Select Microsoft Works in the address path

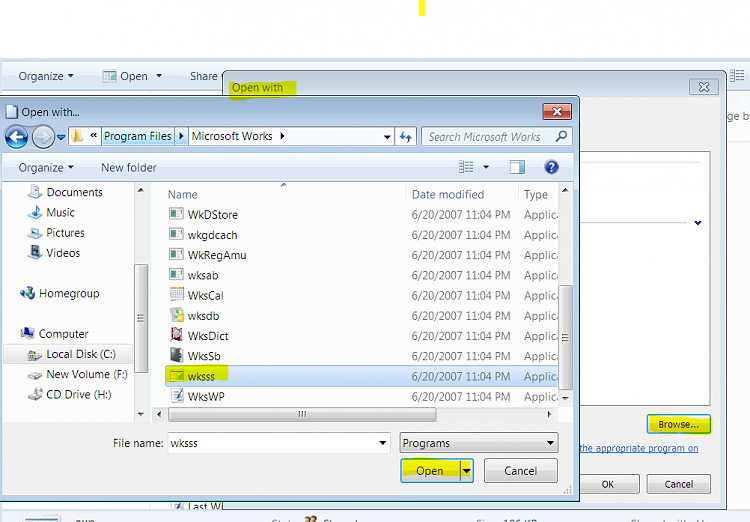coord(232,136)
